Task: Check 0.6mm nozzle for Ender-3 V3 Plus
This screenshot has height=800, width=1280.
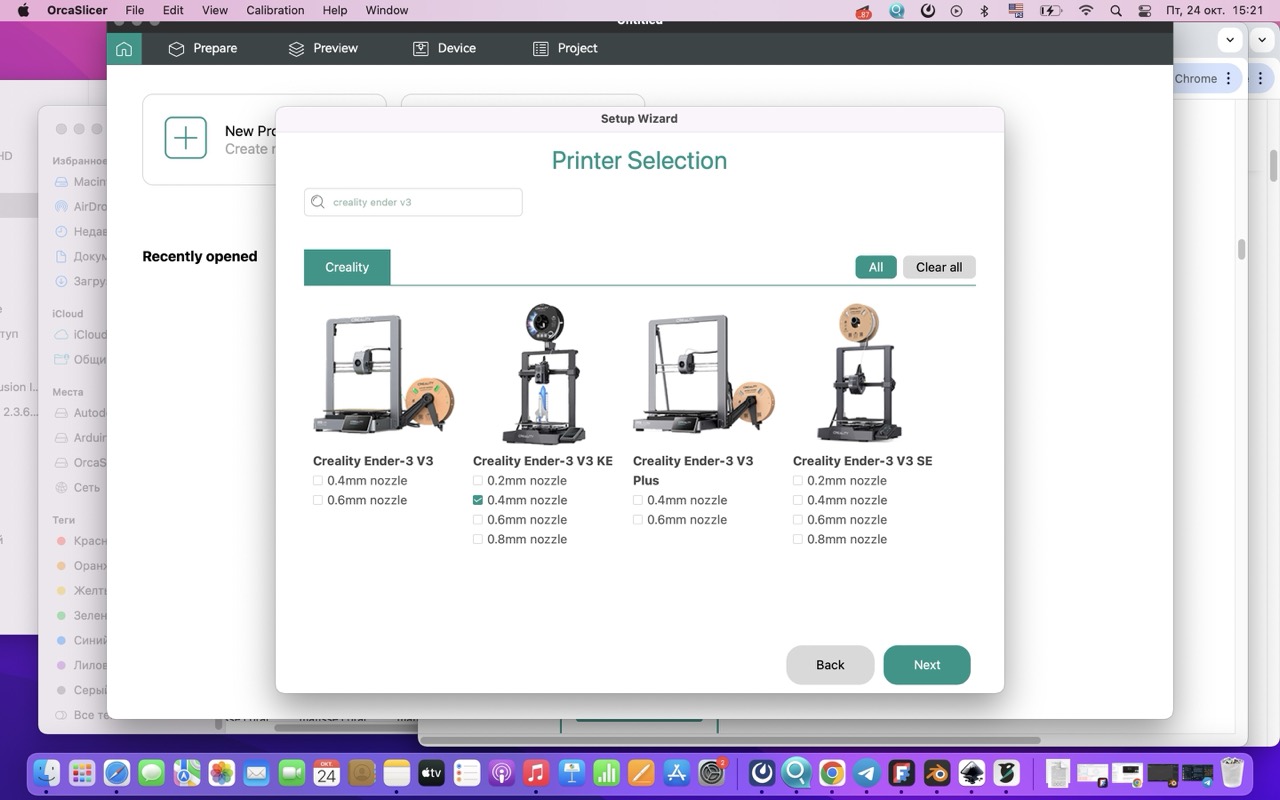Action: pyautogui.click(x=638, y=520)
